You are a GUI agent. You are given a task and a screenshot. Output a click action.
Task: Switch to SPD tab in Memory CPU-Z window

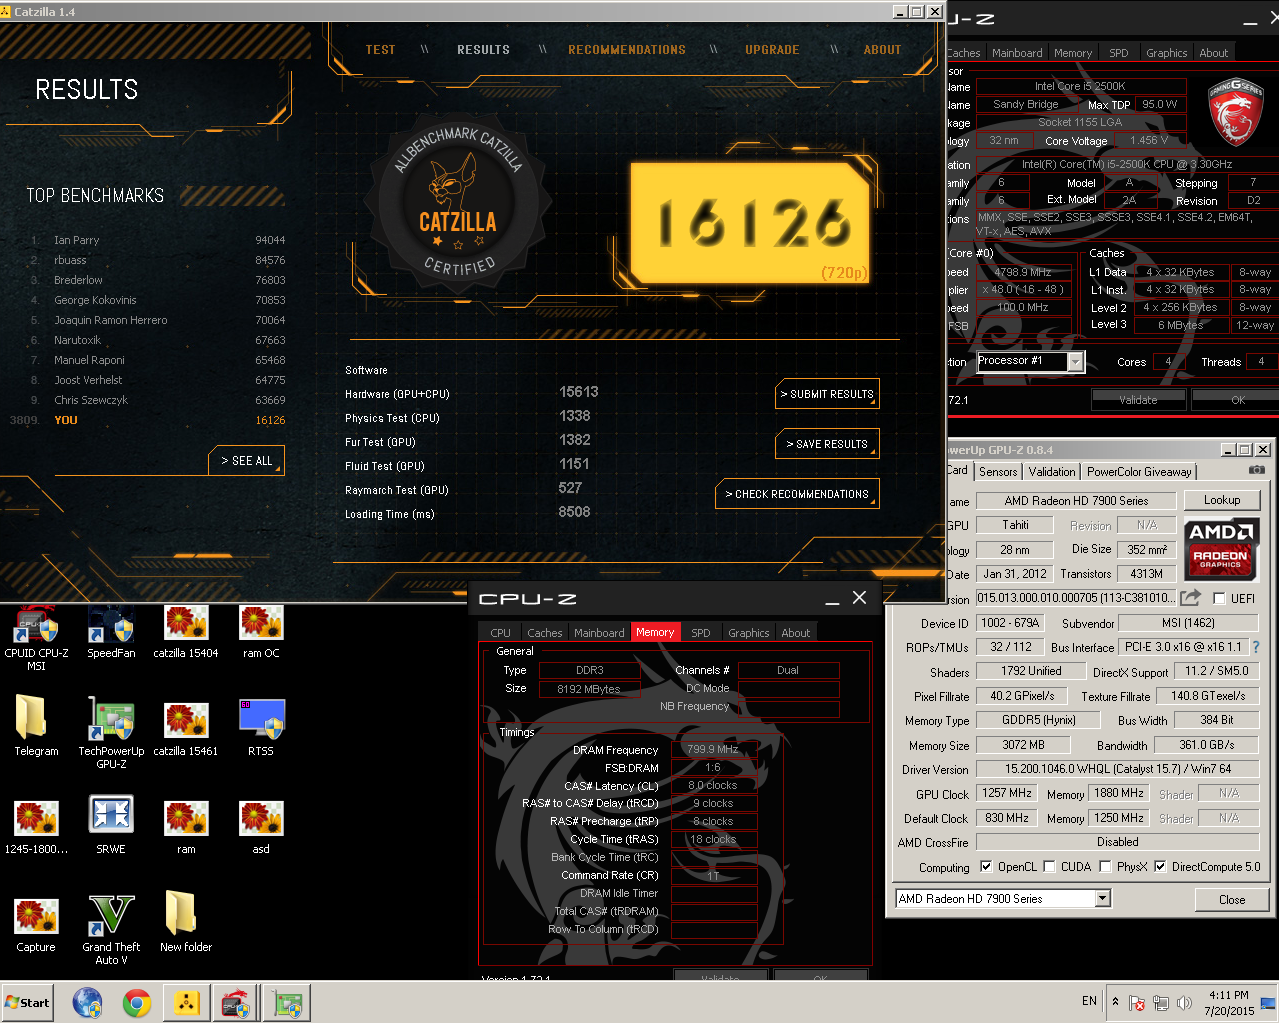tap(701, 632)
